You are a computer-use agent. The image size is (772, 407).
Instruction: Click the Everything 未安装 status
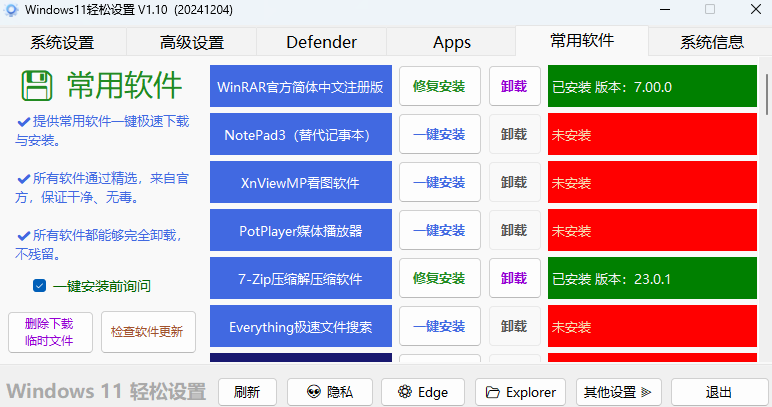click(x=652, y=326)
